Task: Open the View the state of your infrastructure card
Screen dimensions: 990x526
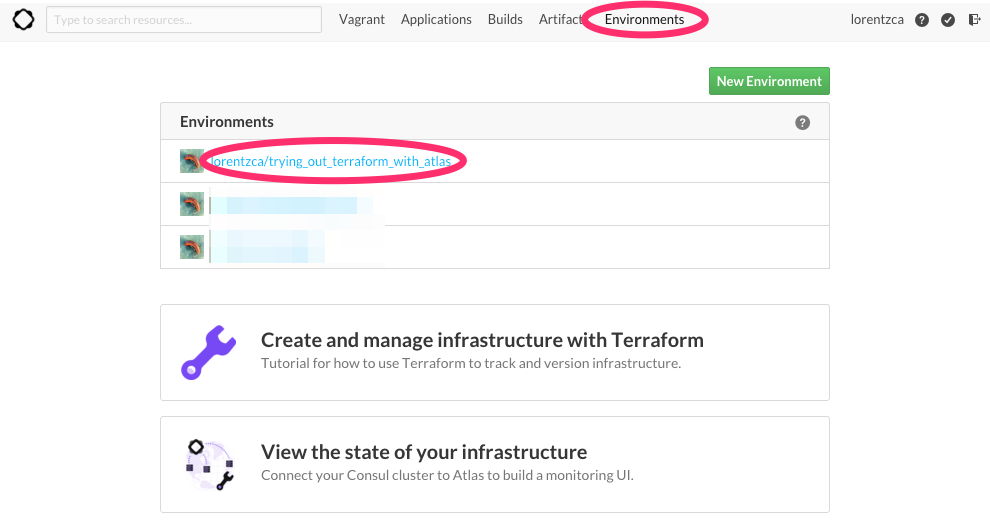Action: (x=495, y=464)
